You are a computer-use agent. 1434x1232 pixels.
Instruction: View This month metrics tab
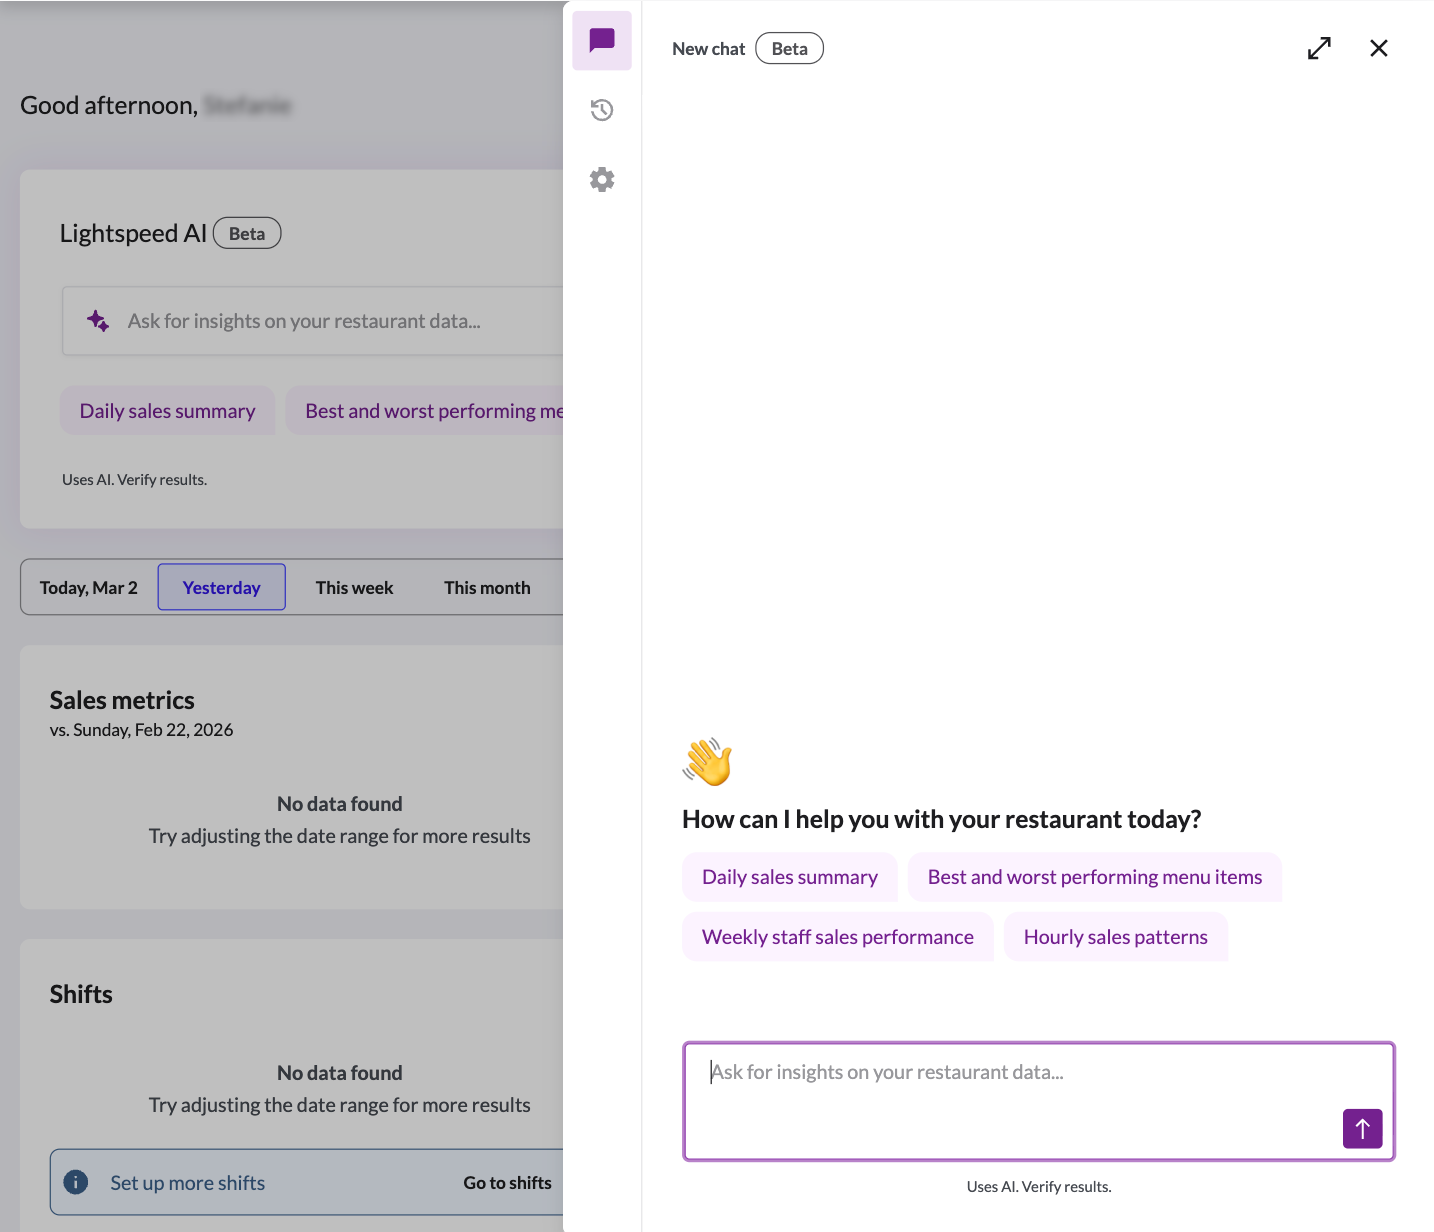coord(487,587)
